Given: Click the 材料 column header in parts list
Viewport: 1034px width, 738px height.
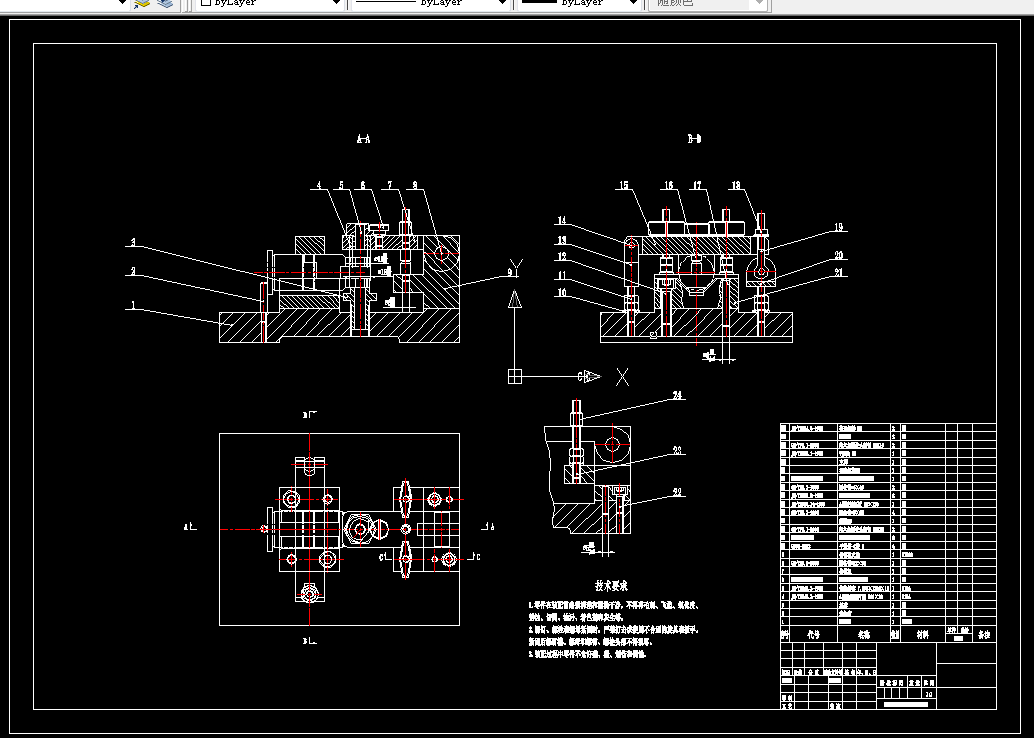Looking at the screenshot, I should [x=923, y=634].
